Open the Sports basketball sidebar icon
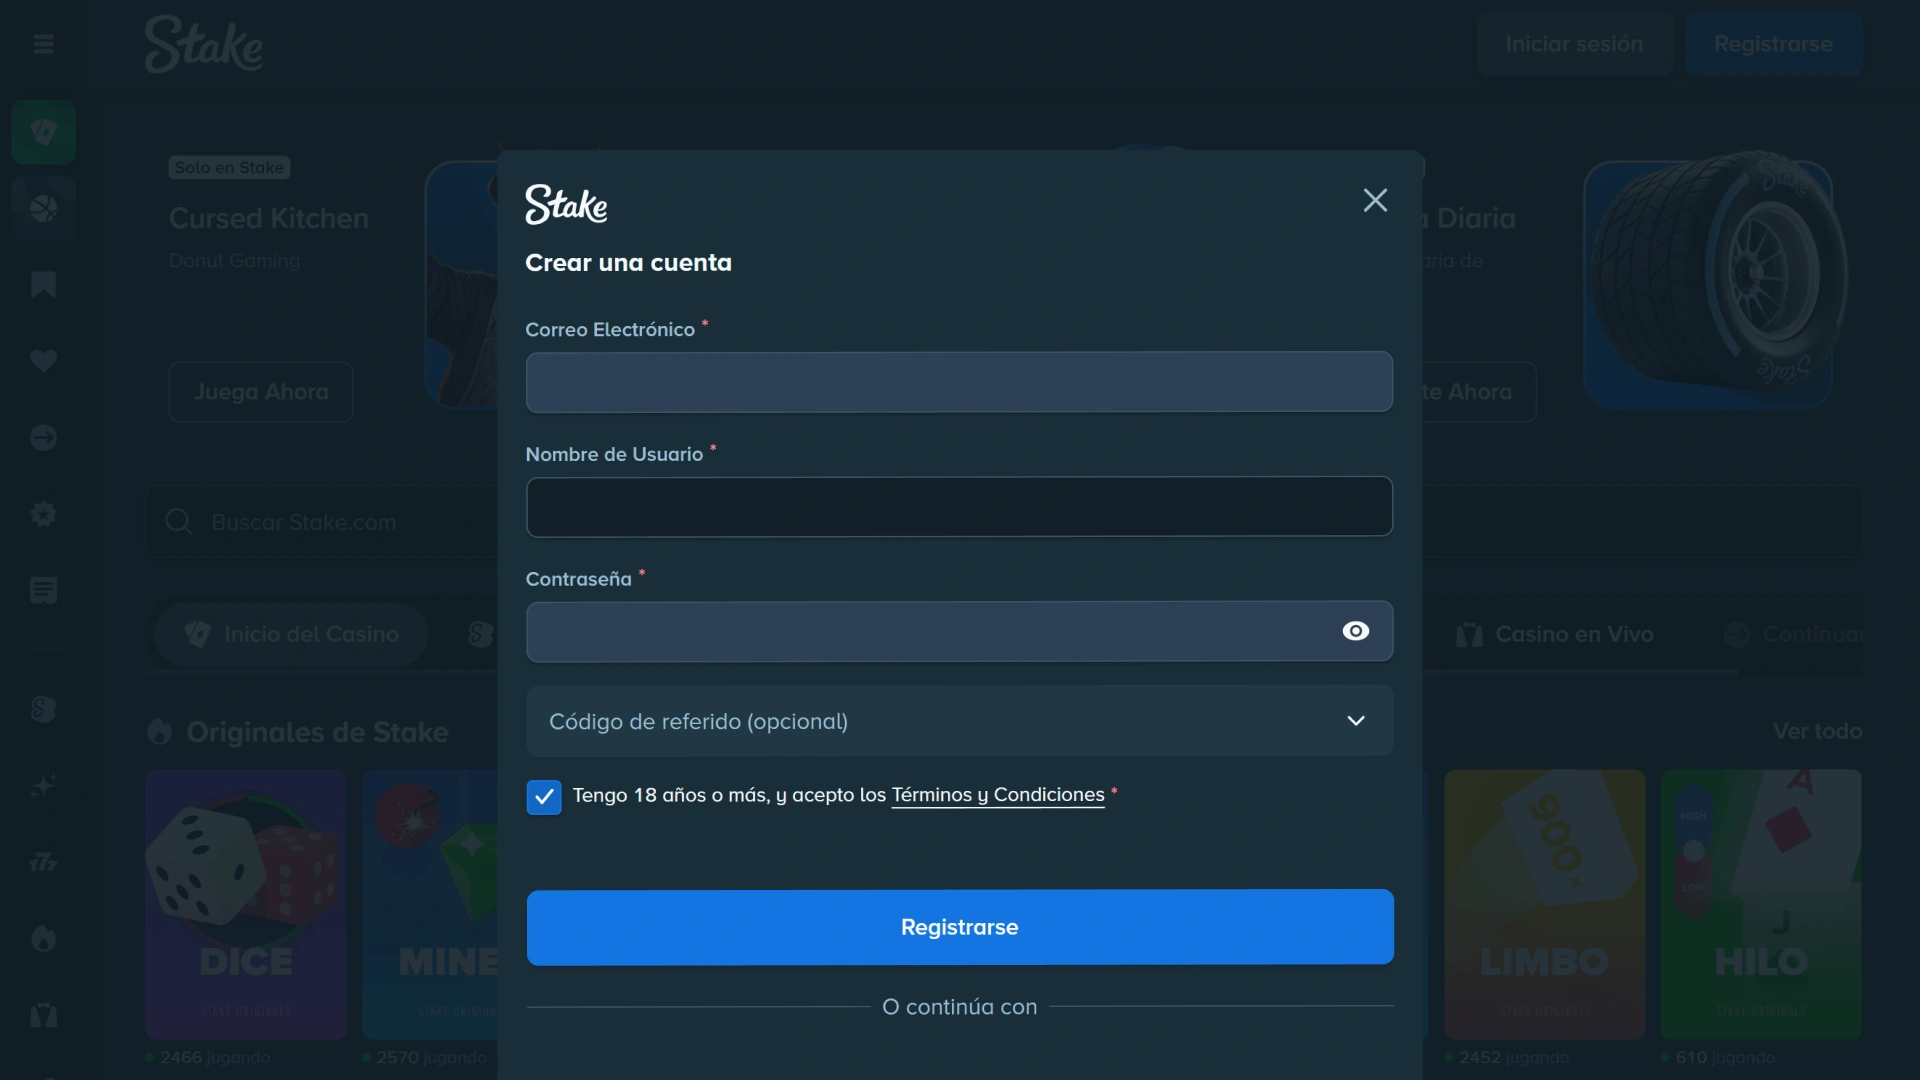This screenshot has height=1080, width=1920. (x=43, y=208)
